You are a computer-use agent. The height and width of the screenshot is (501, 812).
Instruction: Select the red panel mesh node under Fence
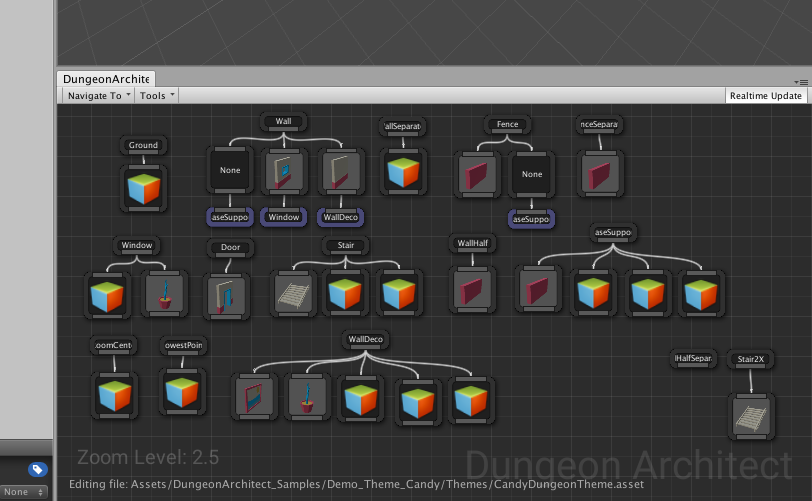click(x=477, y=175)
